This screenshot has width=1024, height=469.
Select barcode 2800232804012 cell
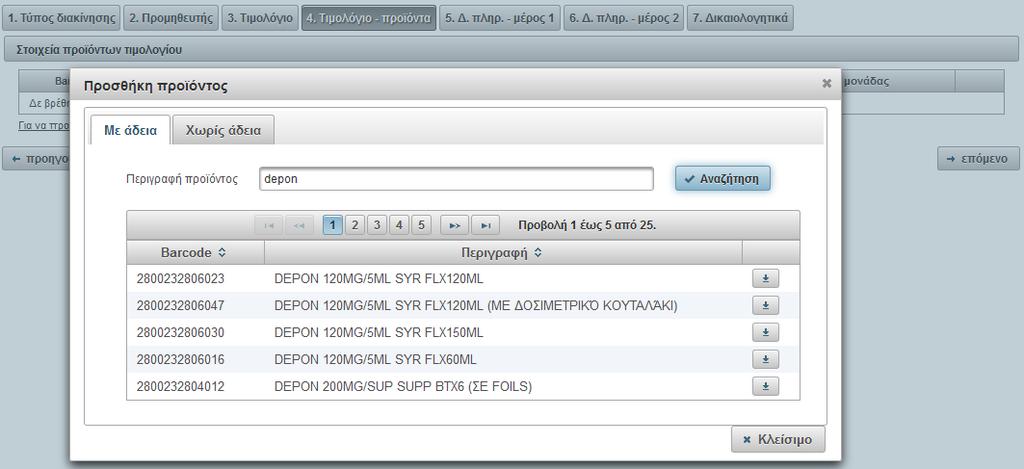point(180,387)
